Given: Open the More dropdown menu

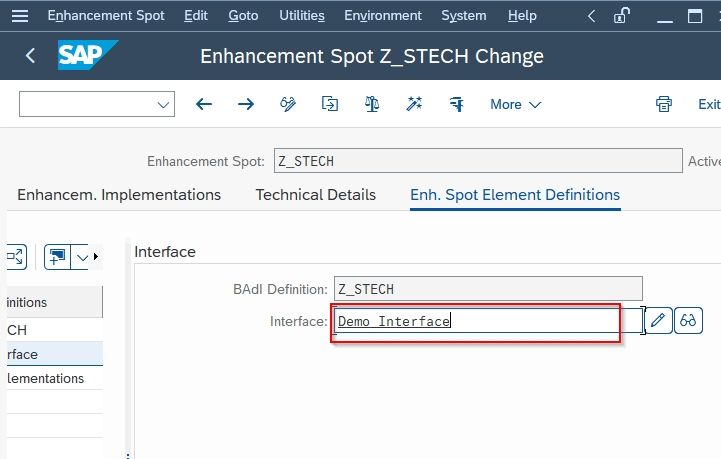Looking at the screenshot, I should click(x=515, y=104).
